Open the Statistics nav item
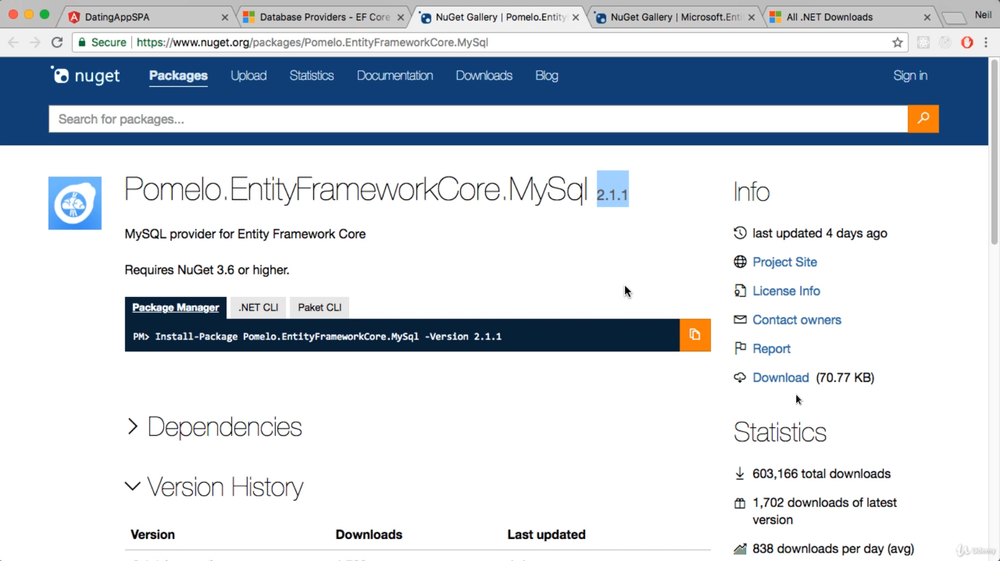Screen dimensions: 1000x561 [x=311, y=75]
